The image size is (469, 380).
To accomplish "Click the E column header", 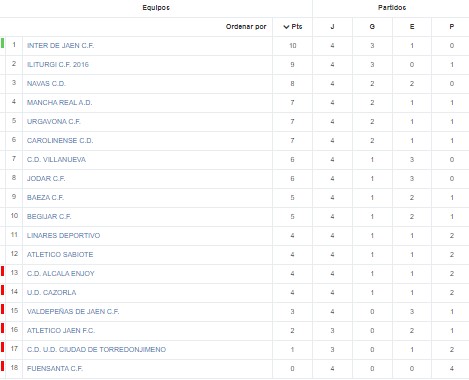I will click(x=412, y=27).
